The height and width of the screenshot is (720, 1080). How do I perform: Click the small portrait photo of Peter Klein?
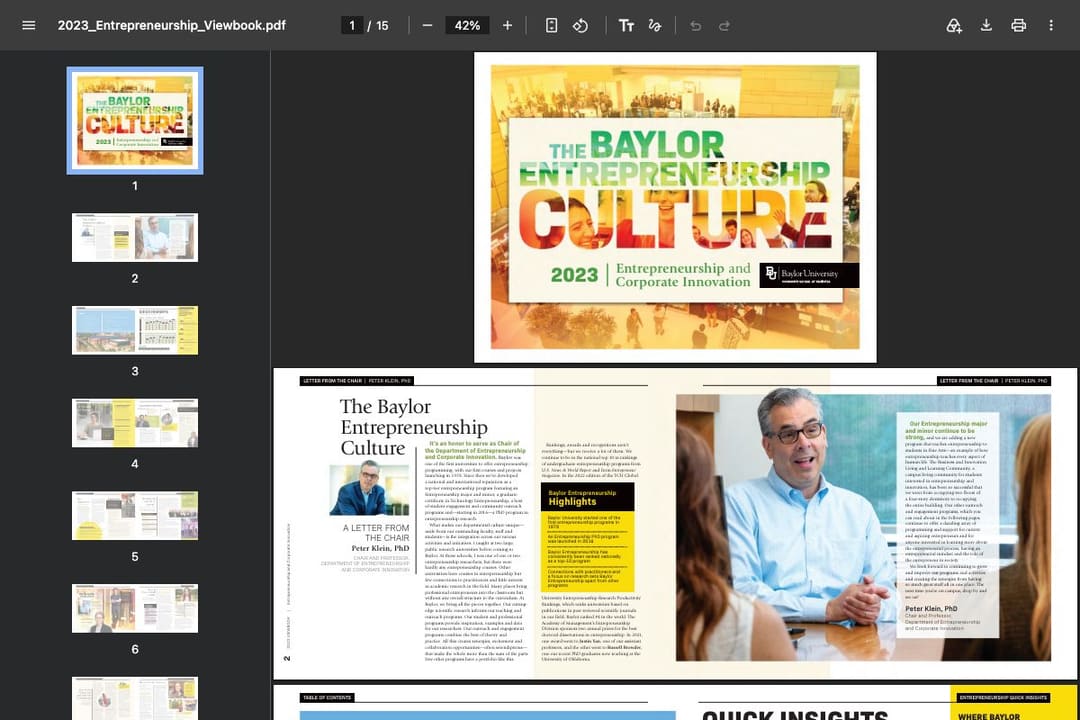[x=369, y=488]
